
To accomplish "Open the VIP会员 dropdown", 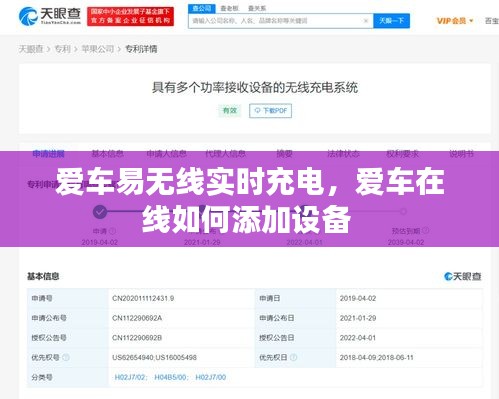I will 455,21.
